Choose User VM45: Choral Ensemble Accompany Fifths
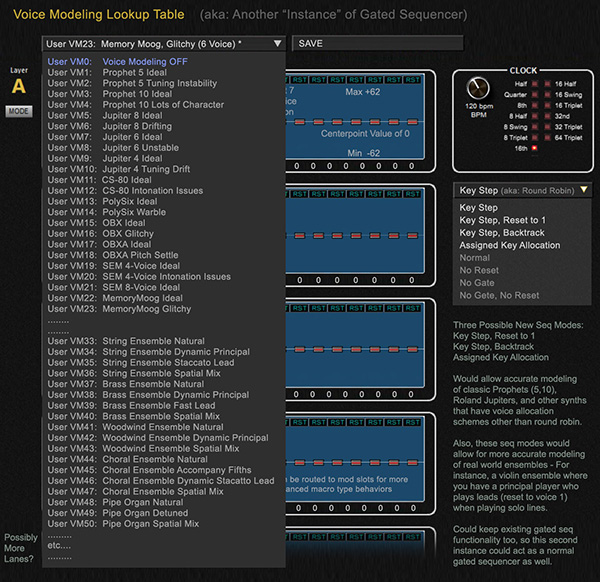This screenshot has width=600, height=582. pyautogui.click(x=149, y=470)
